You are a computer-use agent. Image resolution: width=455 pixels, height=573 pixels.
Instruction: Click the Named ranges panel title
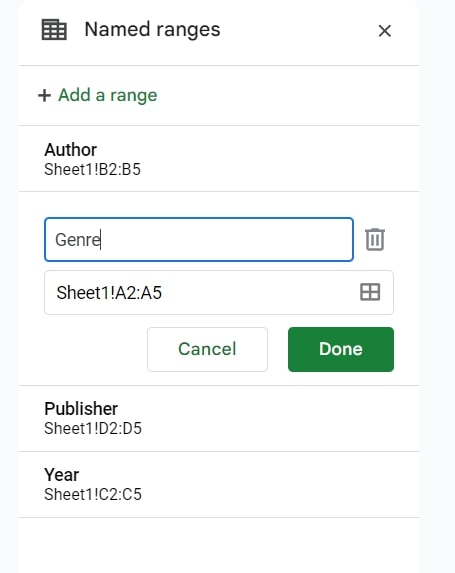click(x=152, y=30)
